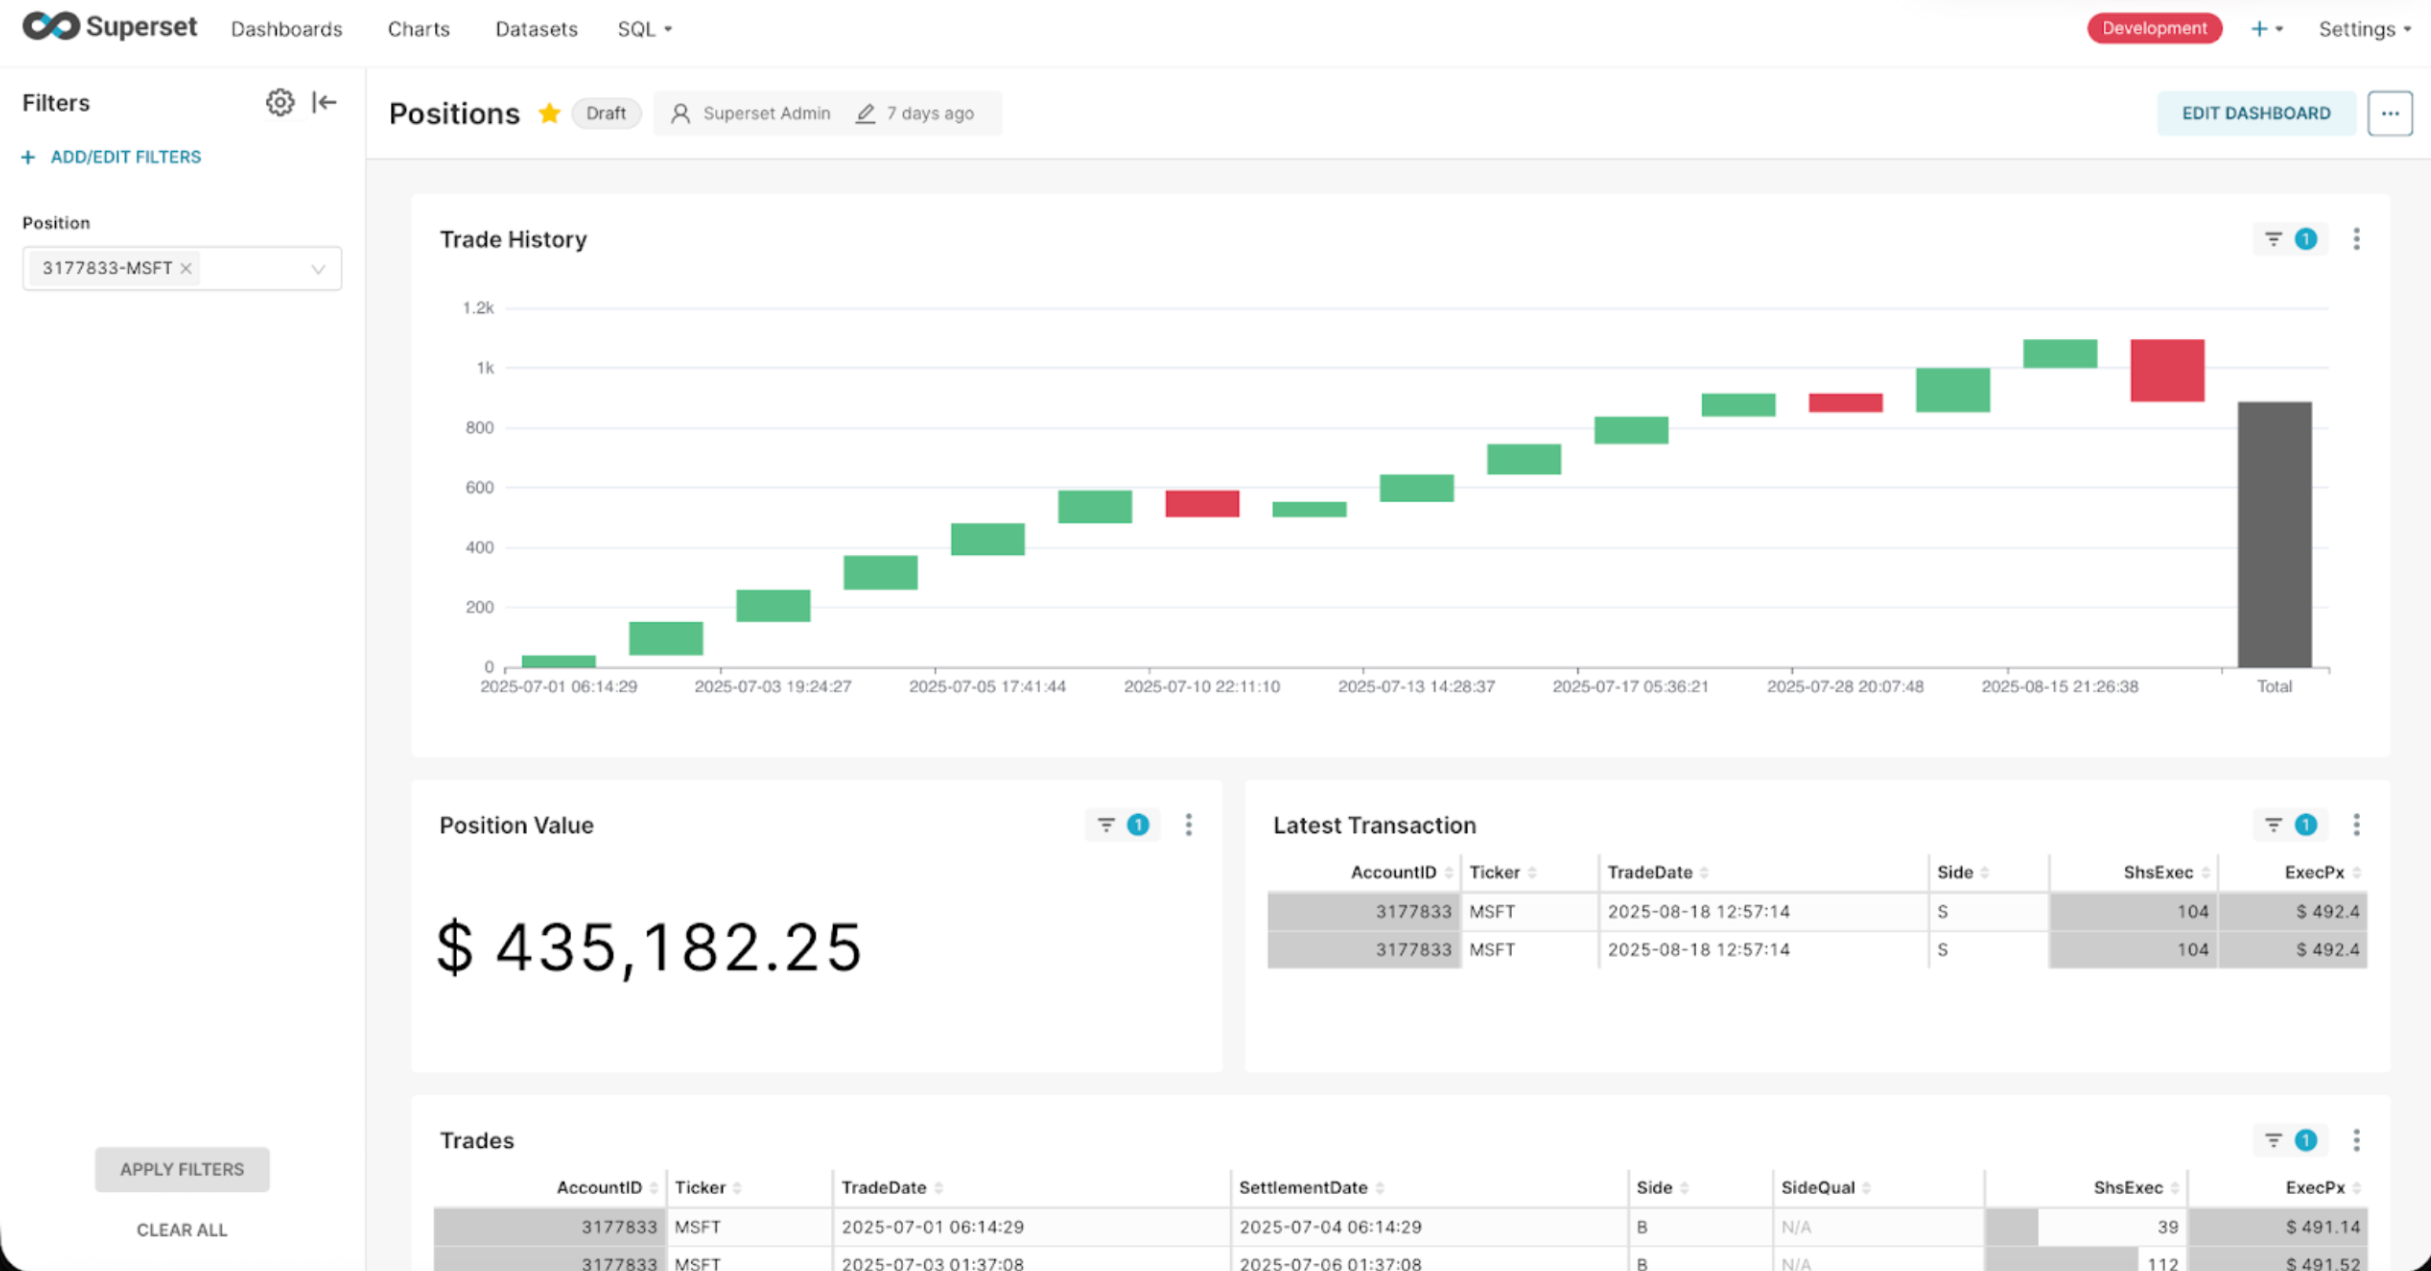The image size is (2431, 1271).
Task: Unfavorite the Positions dashboard star
Action: click(x=549, y=113)
